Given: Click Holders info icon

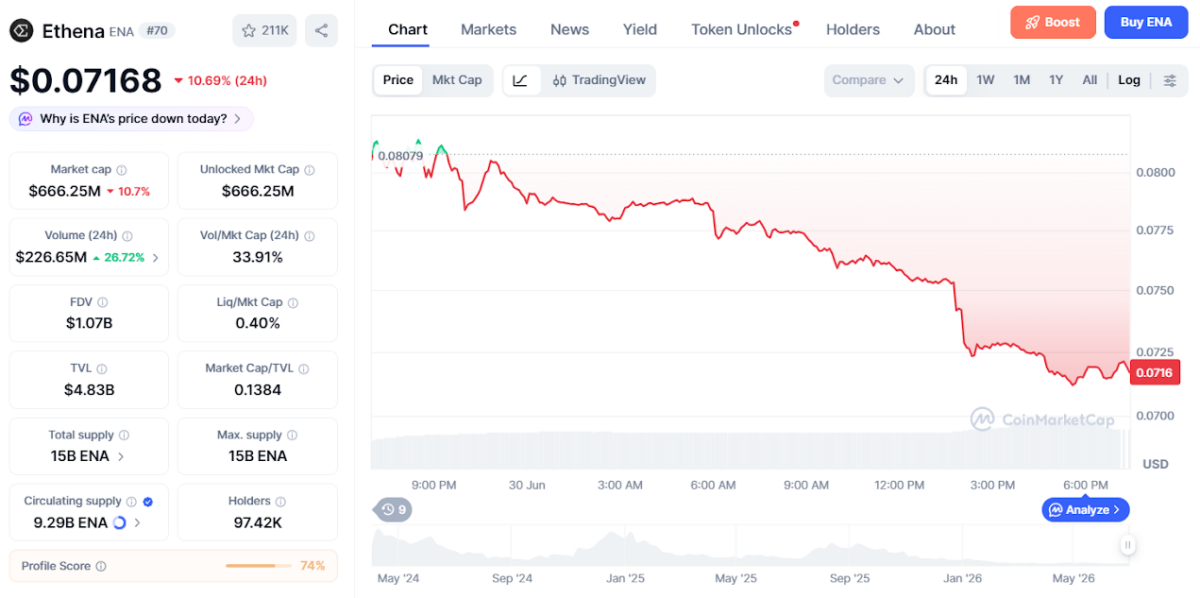Looking at the screenshot, I should tap(281, 501).
